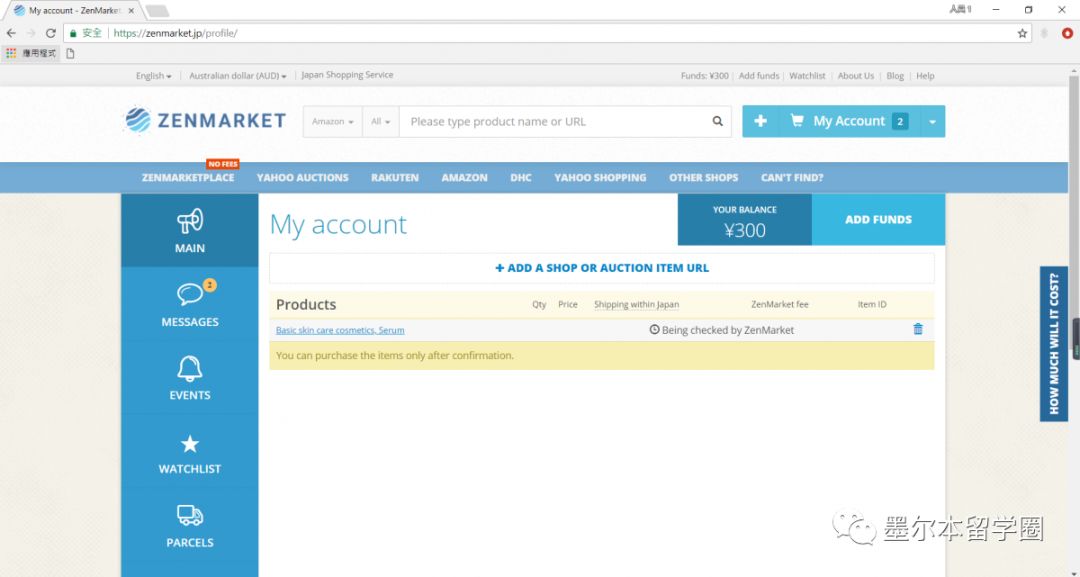The width and height of the screenshot is (1080, 577).
Task: Click the ADD FUNDS button
Action: tap(878, 220)
